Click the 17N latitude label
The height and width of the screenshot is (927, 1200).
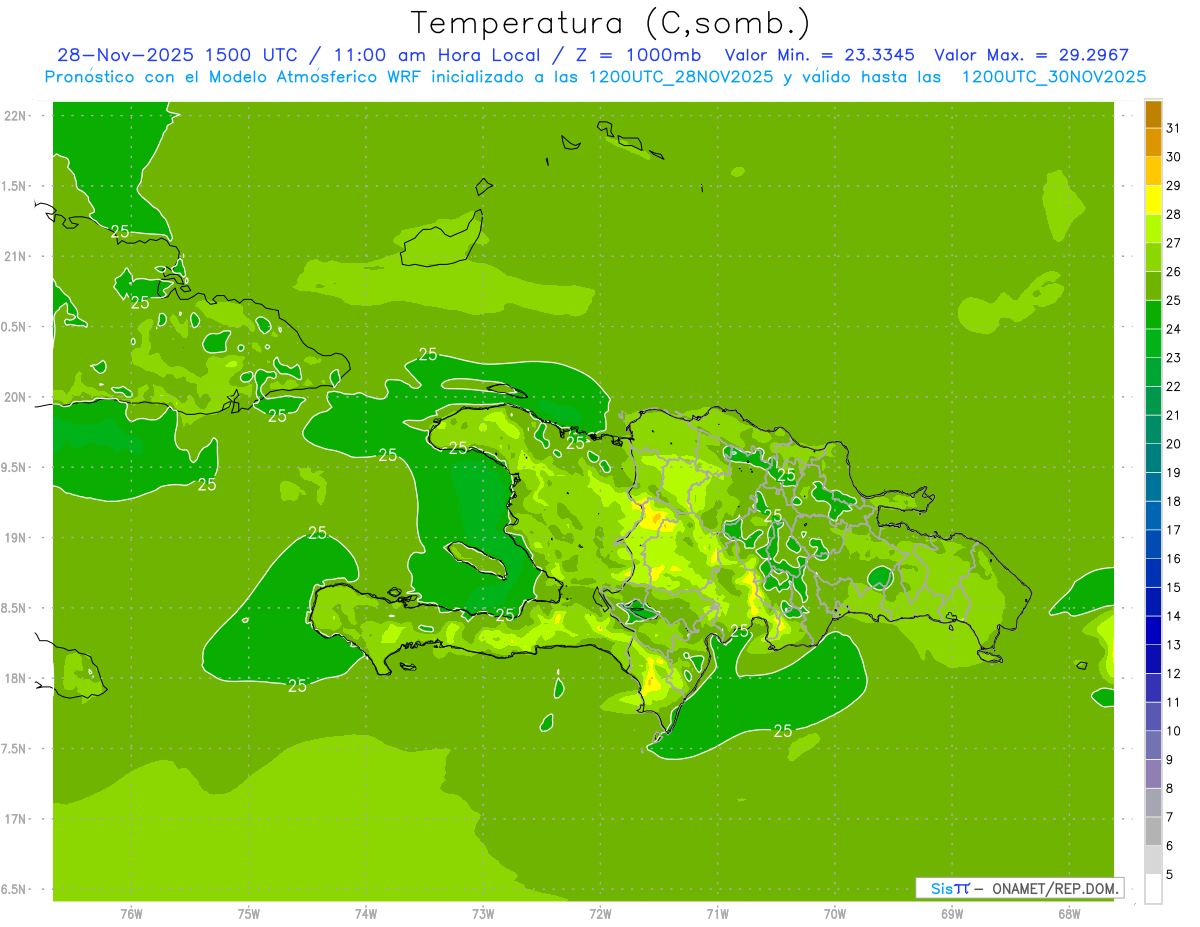[x=16, y=819]
